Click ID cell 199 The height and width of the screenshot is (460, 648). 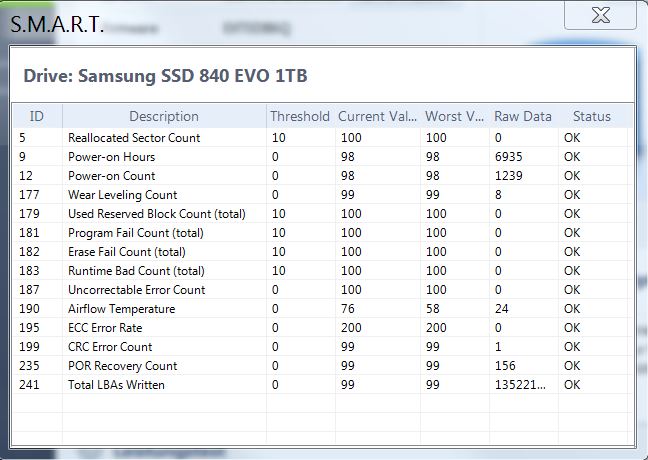29,347
